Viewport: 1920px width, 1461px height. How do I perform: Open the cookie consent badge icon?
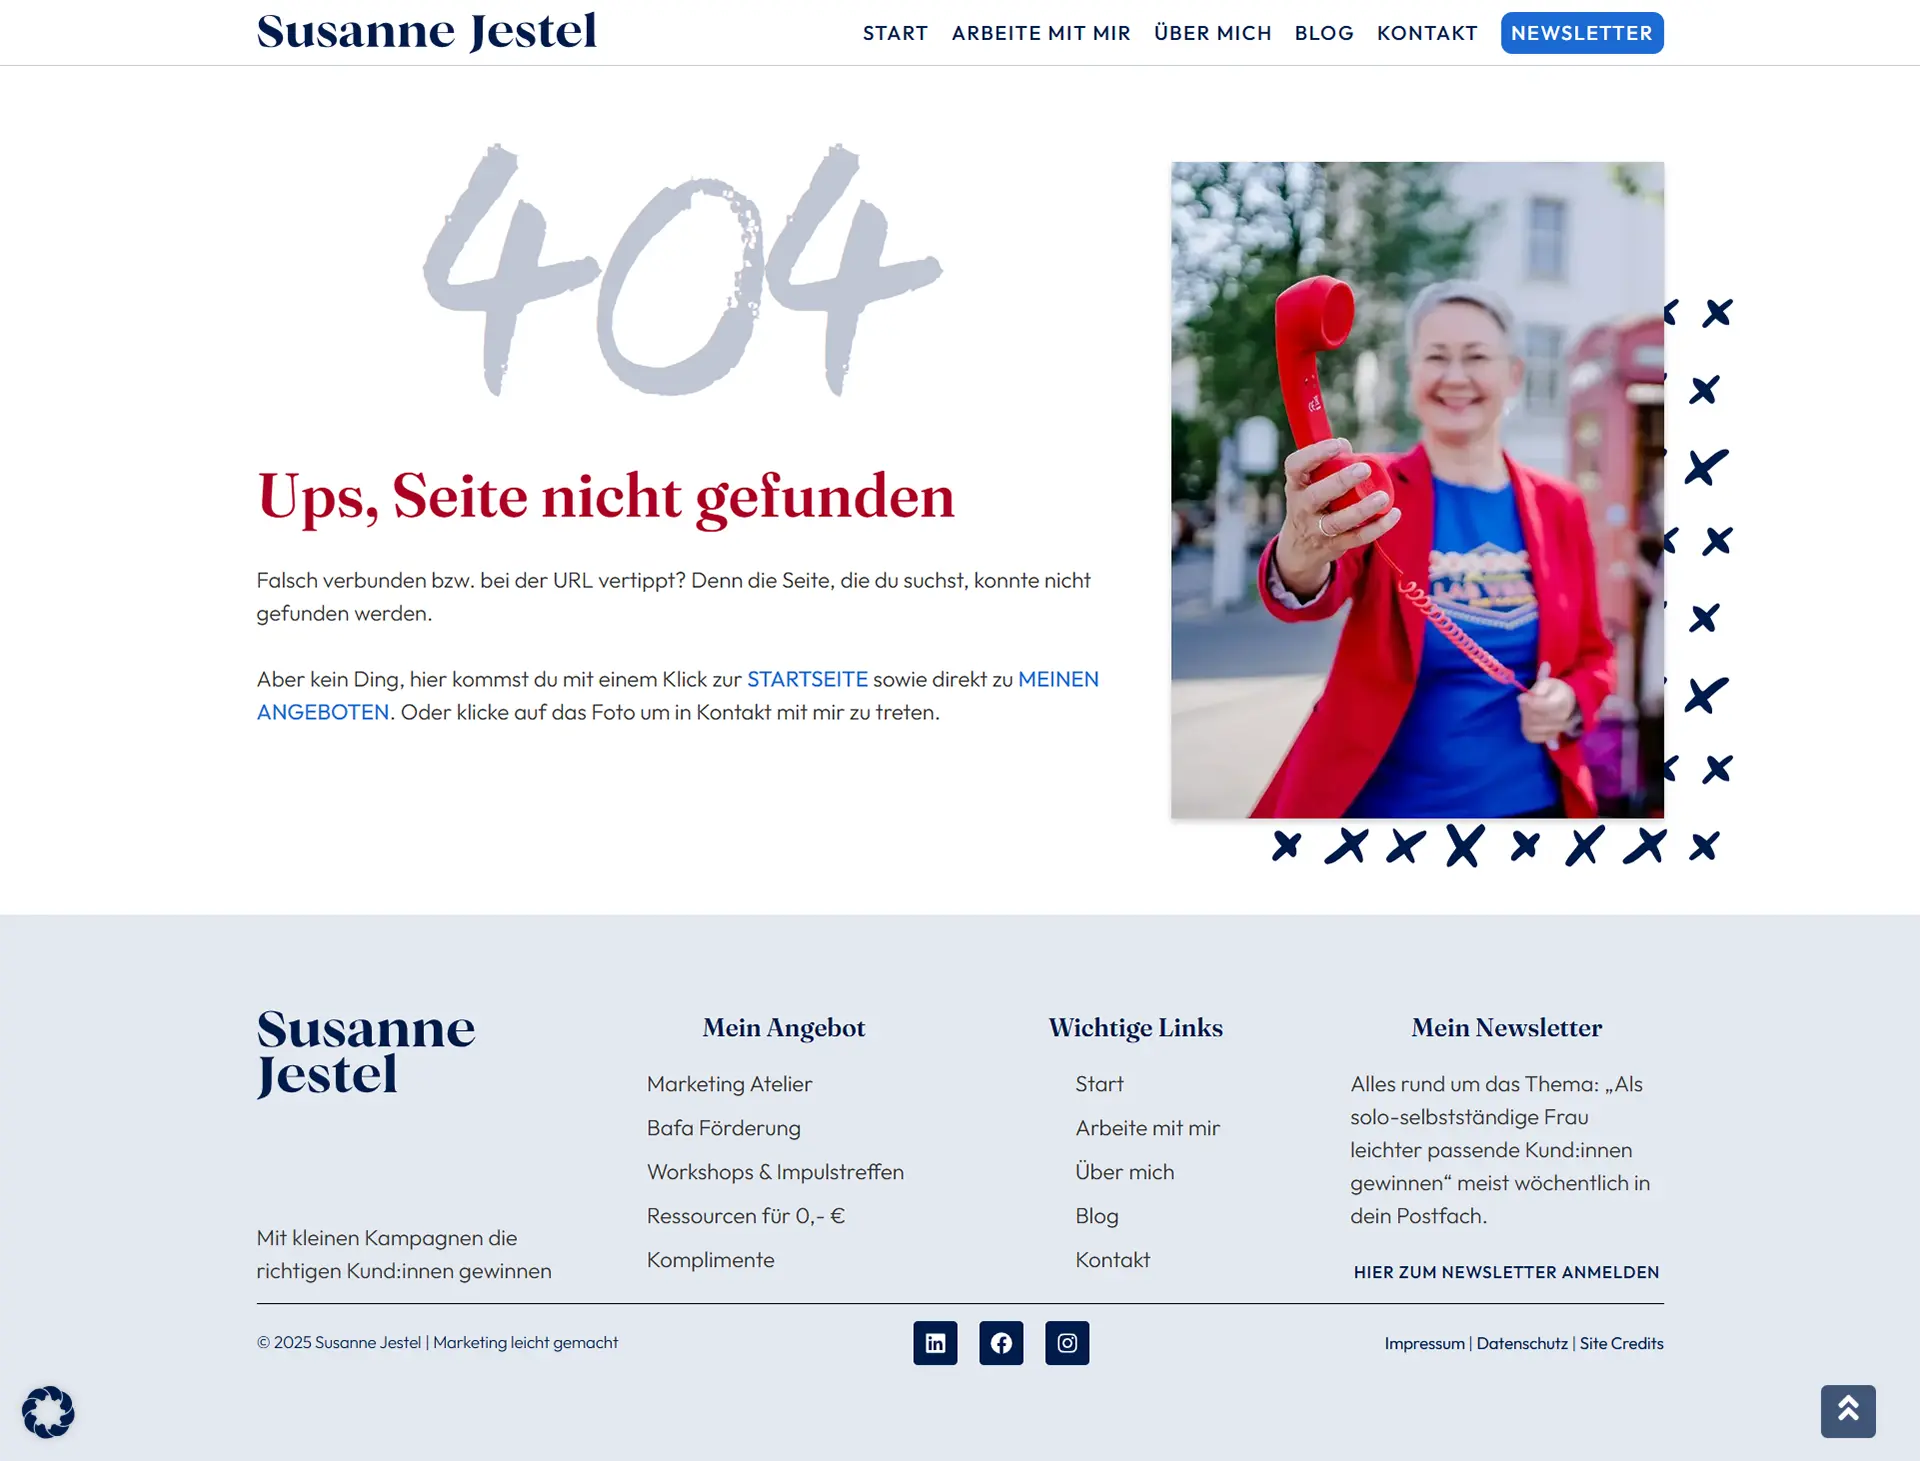[x=48, y=1412]
